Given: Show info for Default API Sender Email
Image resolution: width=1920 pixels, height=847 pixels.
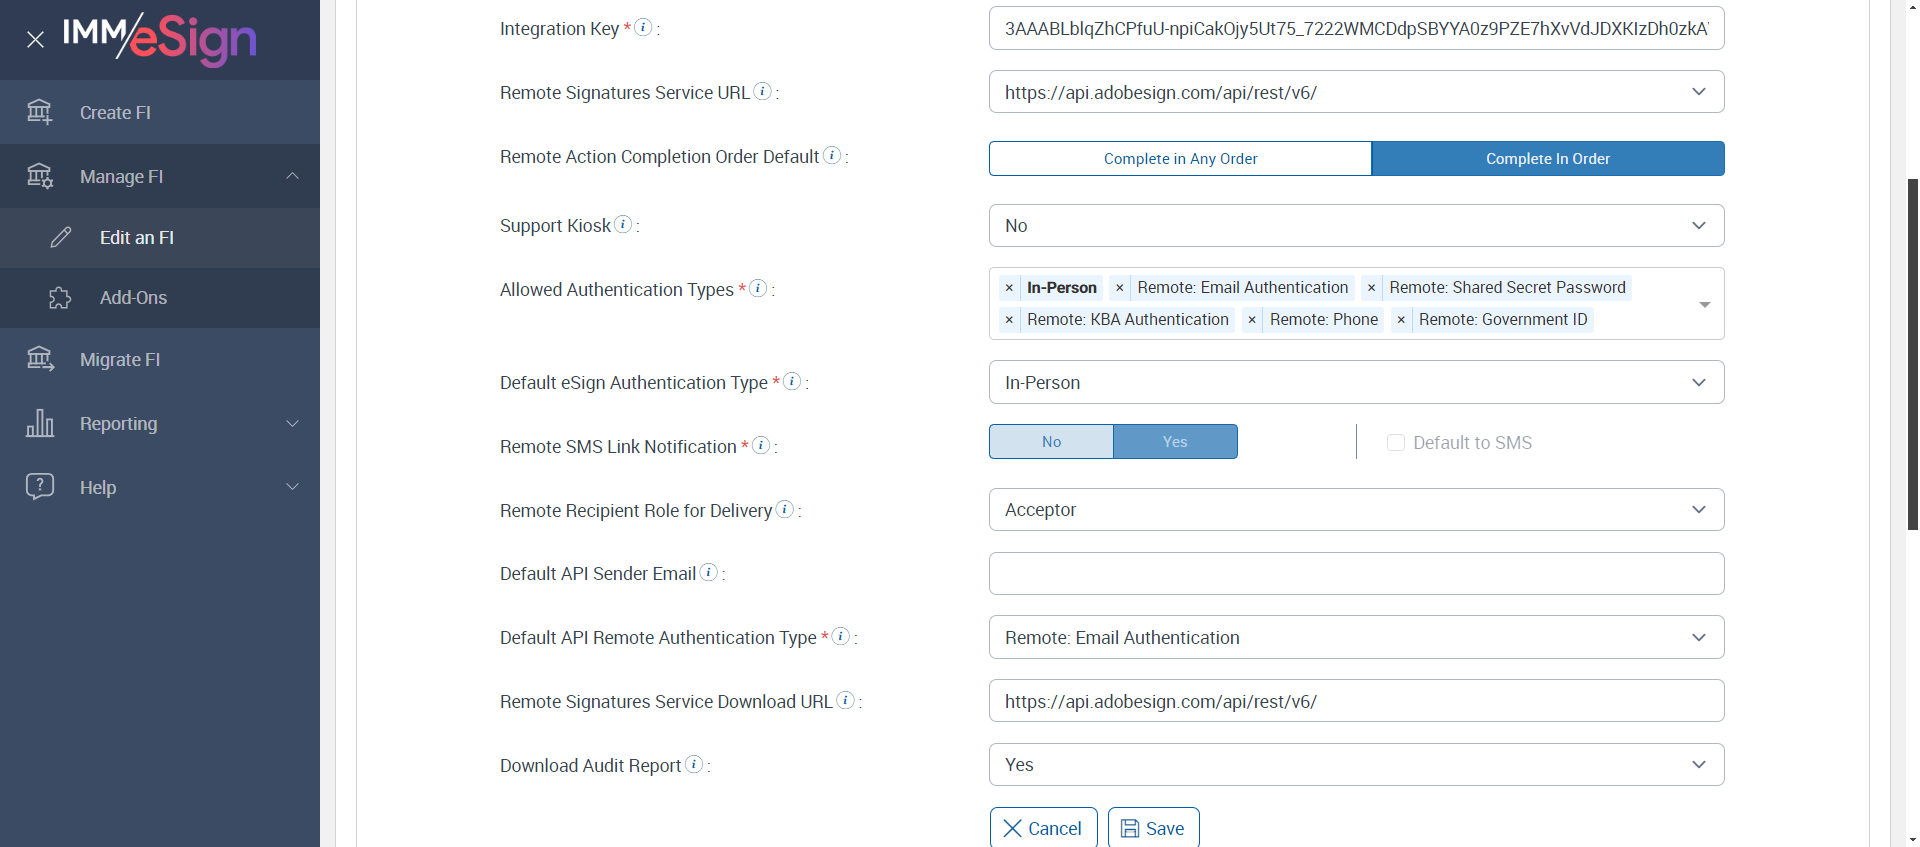Looking at the screenshot, I should click(x=709, y=572).
